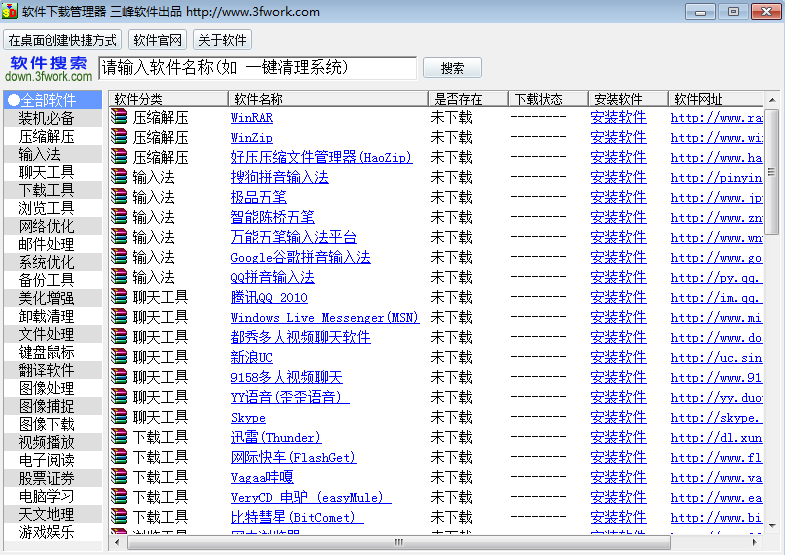Click the icon beside 腾讯QQ 2010
The width and height of the screenshot is (785, 555).
[x=119, y=297]
